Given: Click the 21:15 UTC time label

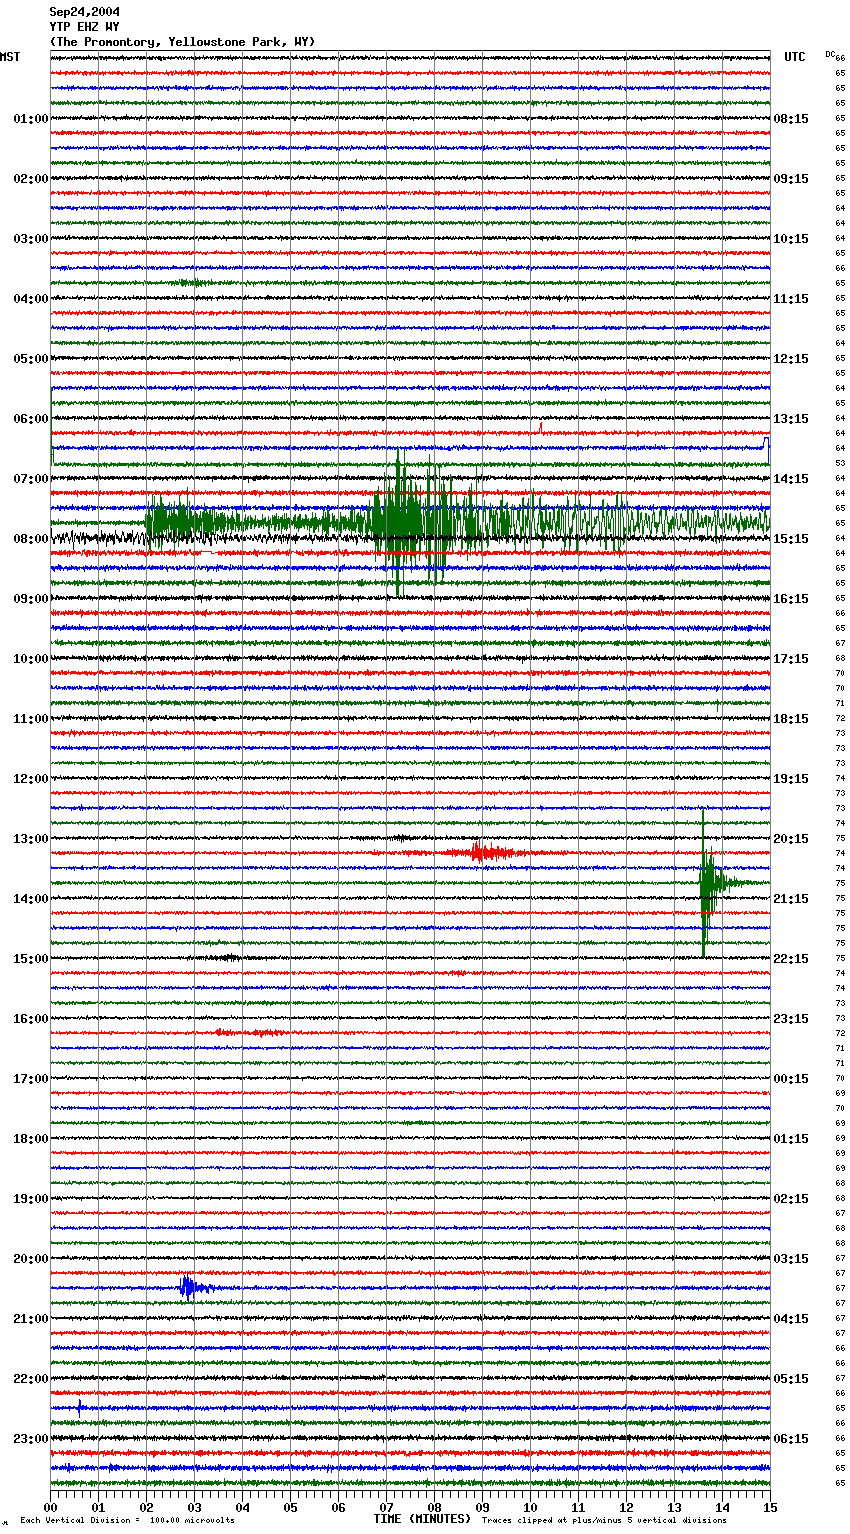Looking at the screenshot, I should pos(791,899).
